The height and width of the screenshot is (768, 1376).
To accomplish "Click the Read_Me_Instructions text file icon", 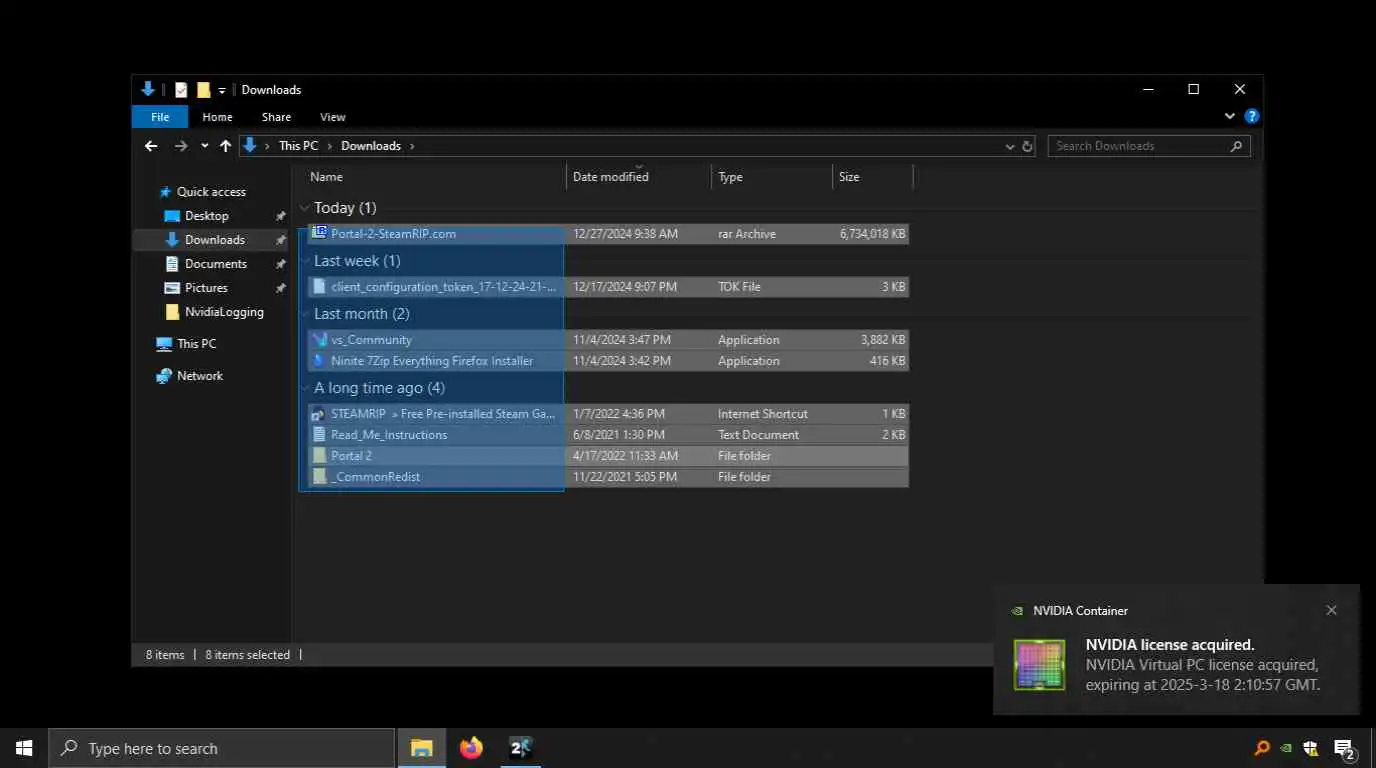I will [x=320, y=435].
